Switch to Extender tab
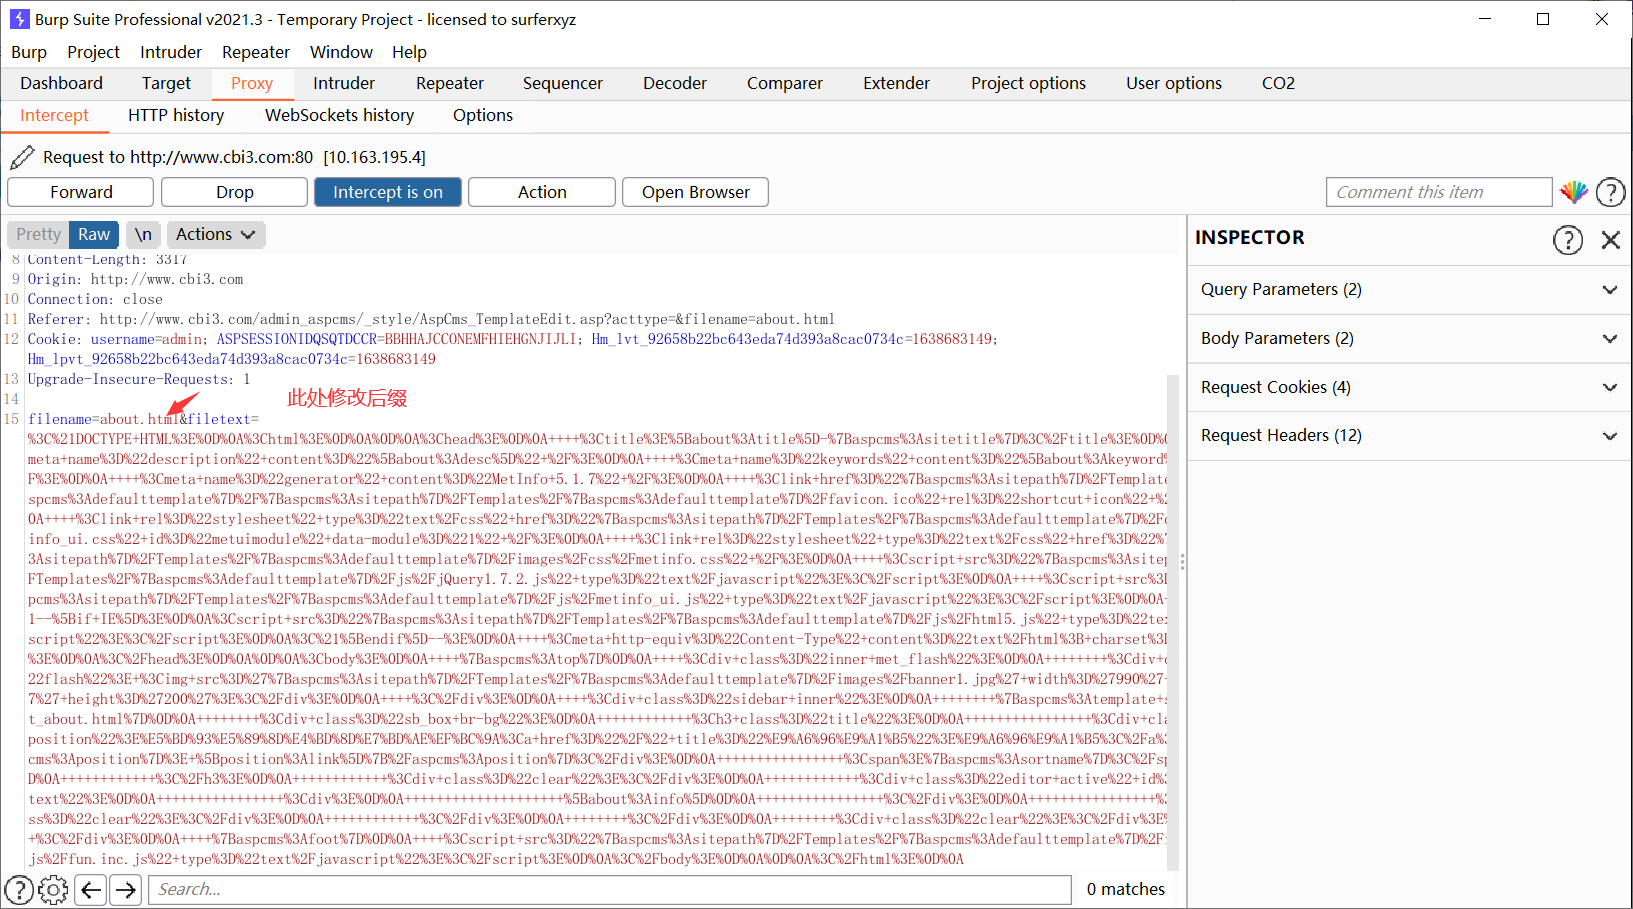 (x=897, y=83)
